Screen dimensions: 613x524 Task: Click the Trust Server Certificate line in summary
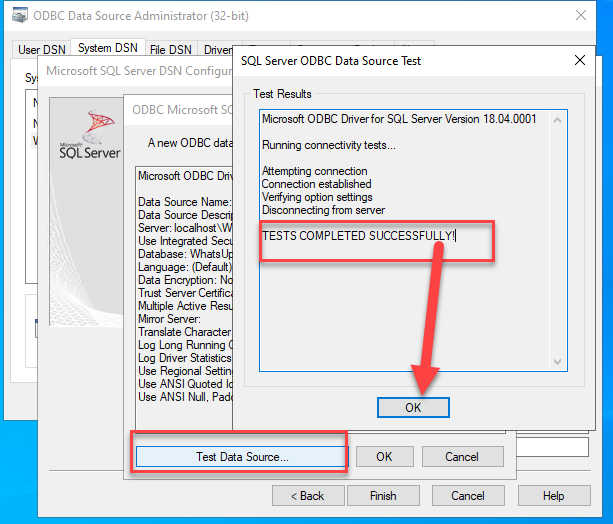pos(185,293)
